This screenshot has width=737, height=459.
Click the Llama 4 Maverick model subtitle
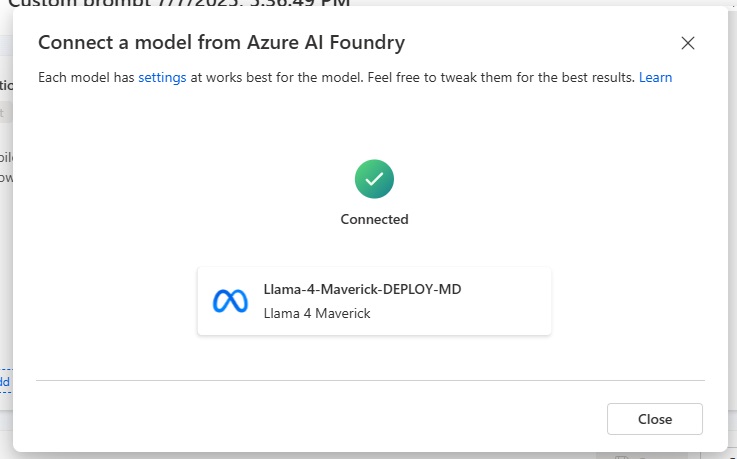coord(317,313)
